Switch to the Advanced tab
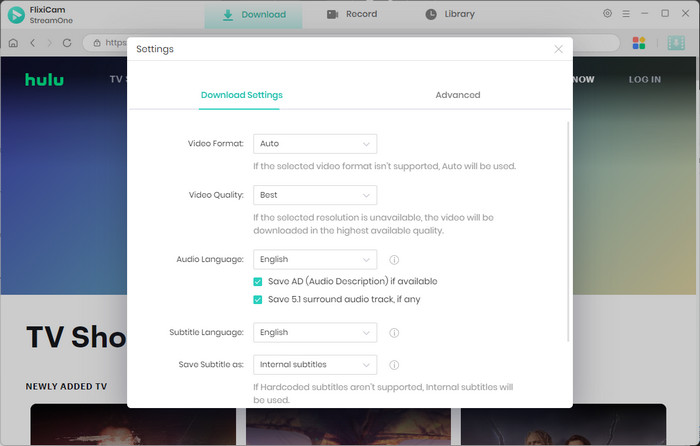 coord(457,95)
